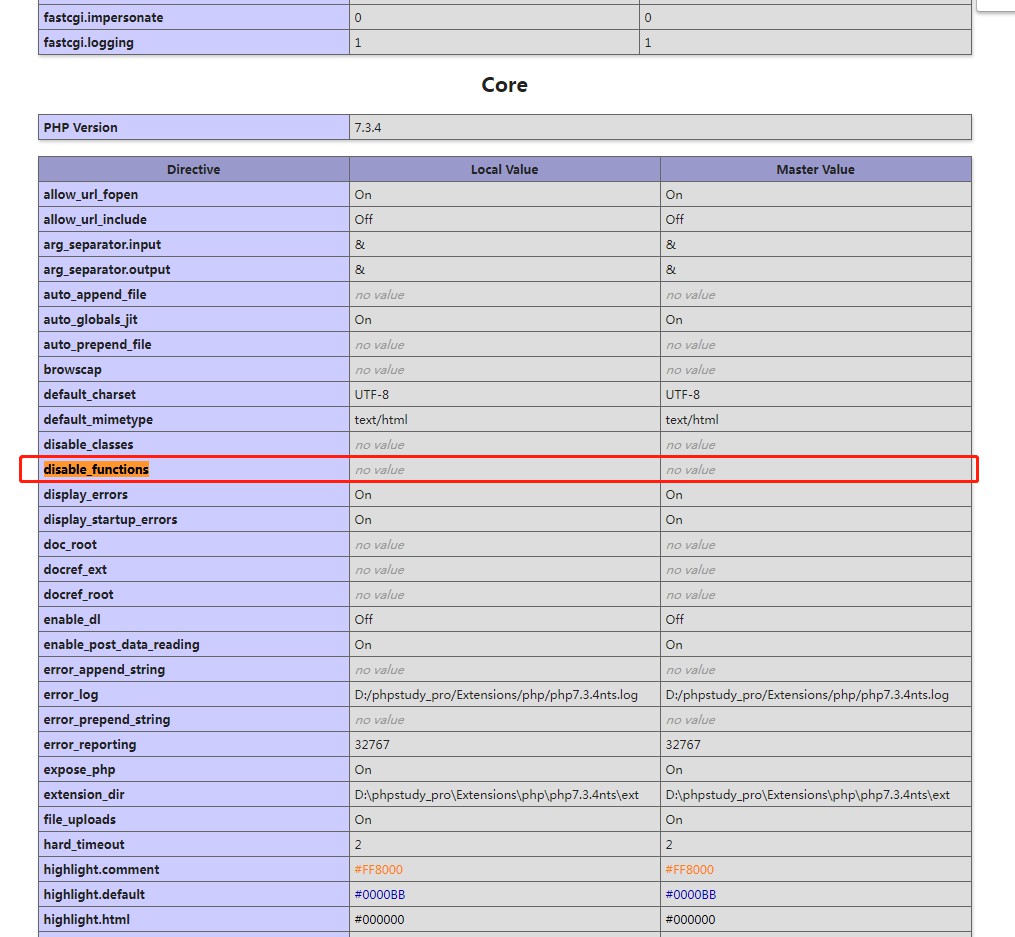1015x937 pixels.
Task: Click the file_uploads directive name
Action: (80, 819)
